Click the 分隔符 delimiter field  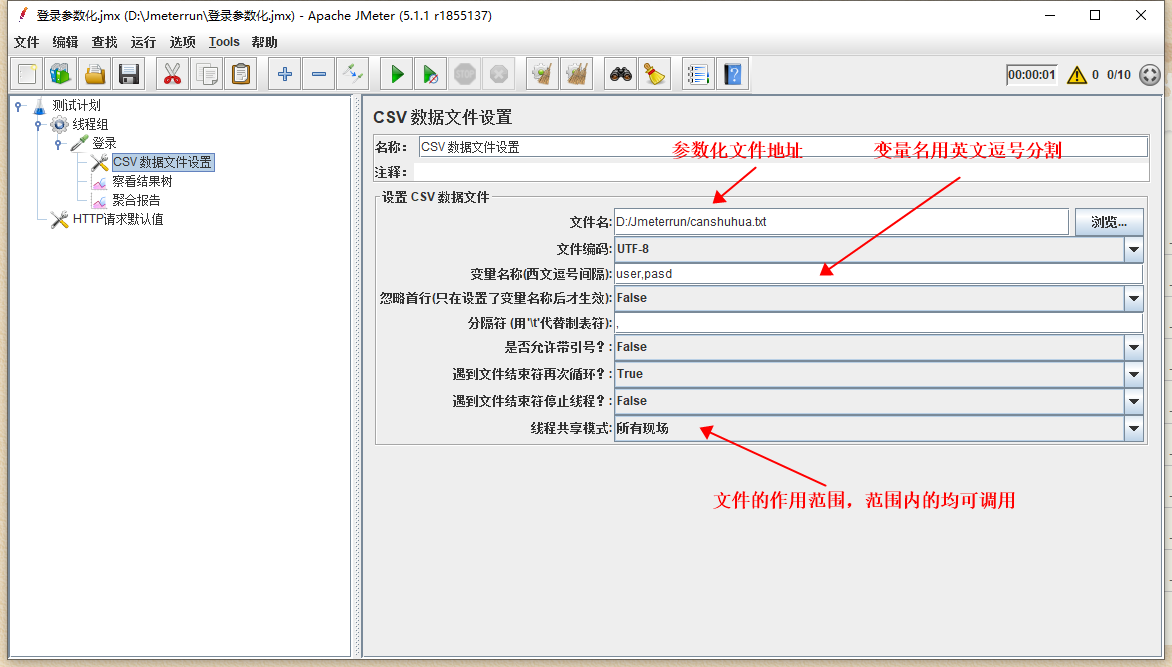point(878,323)
